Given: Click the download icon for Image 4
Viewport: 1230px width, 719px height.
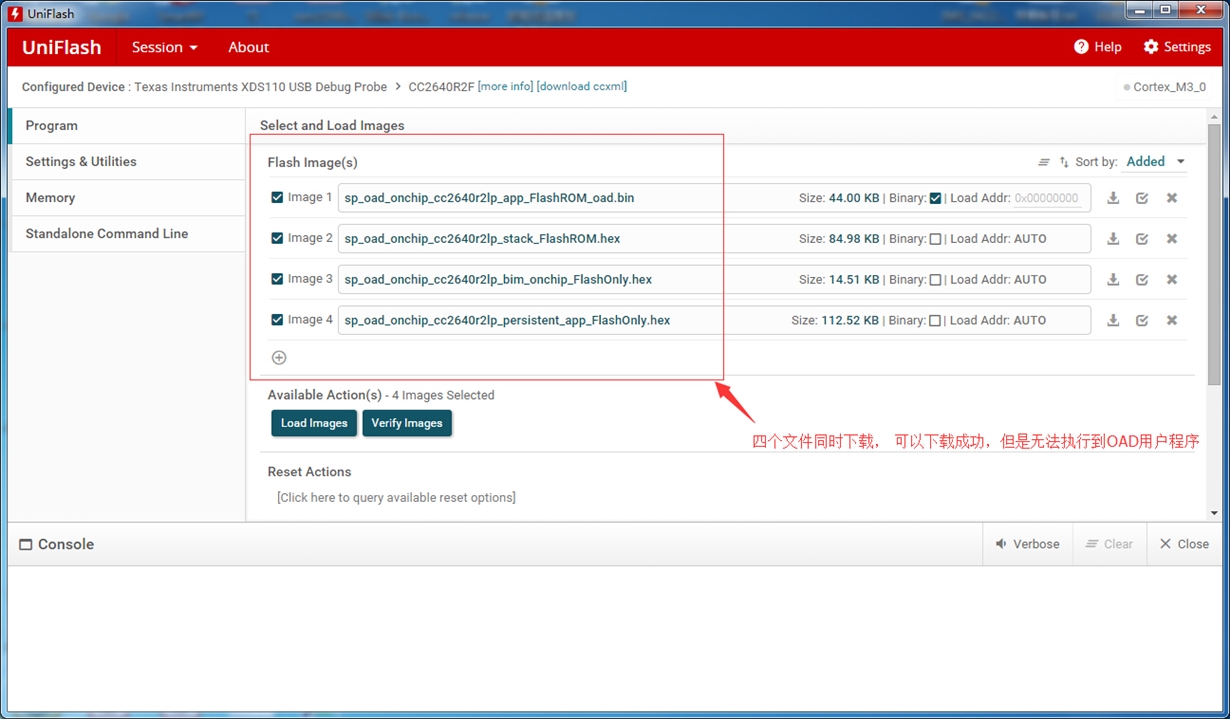Looking at the screenshot, I should (1113, 321).
